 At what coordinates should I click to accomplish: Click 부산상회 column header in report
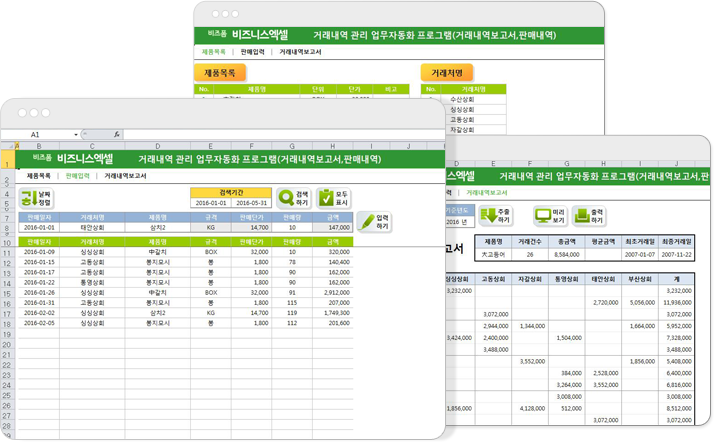640,279
